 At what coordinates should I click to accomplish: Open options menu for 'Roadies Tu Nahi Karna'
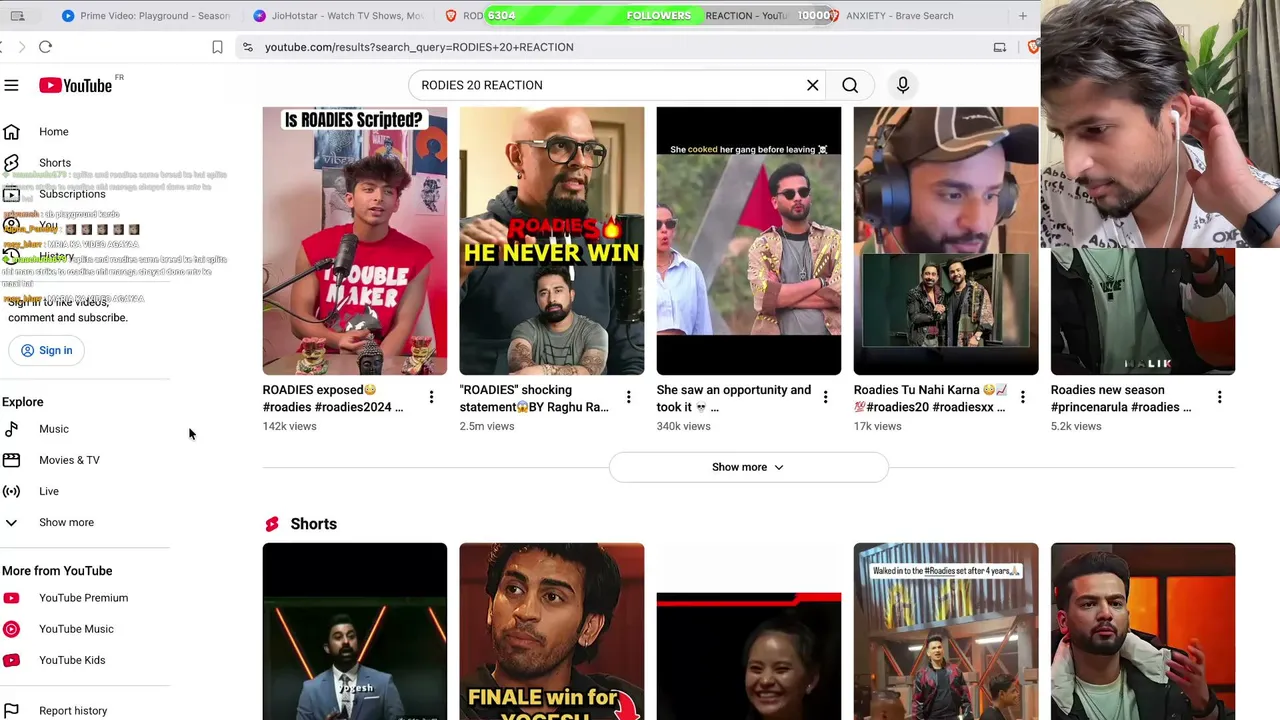click(1022, 397)
